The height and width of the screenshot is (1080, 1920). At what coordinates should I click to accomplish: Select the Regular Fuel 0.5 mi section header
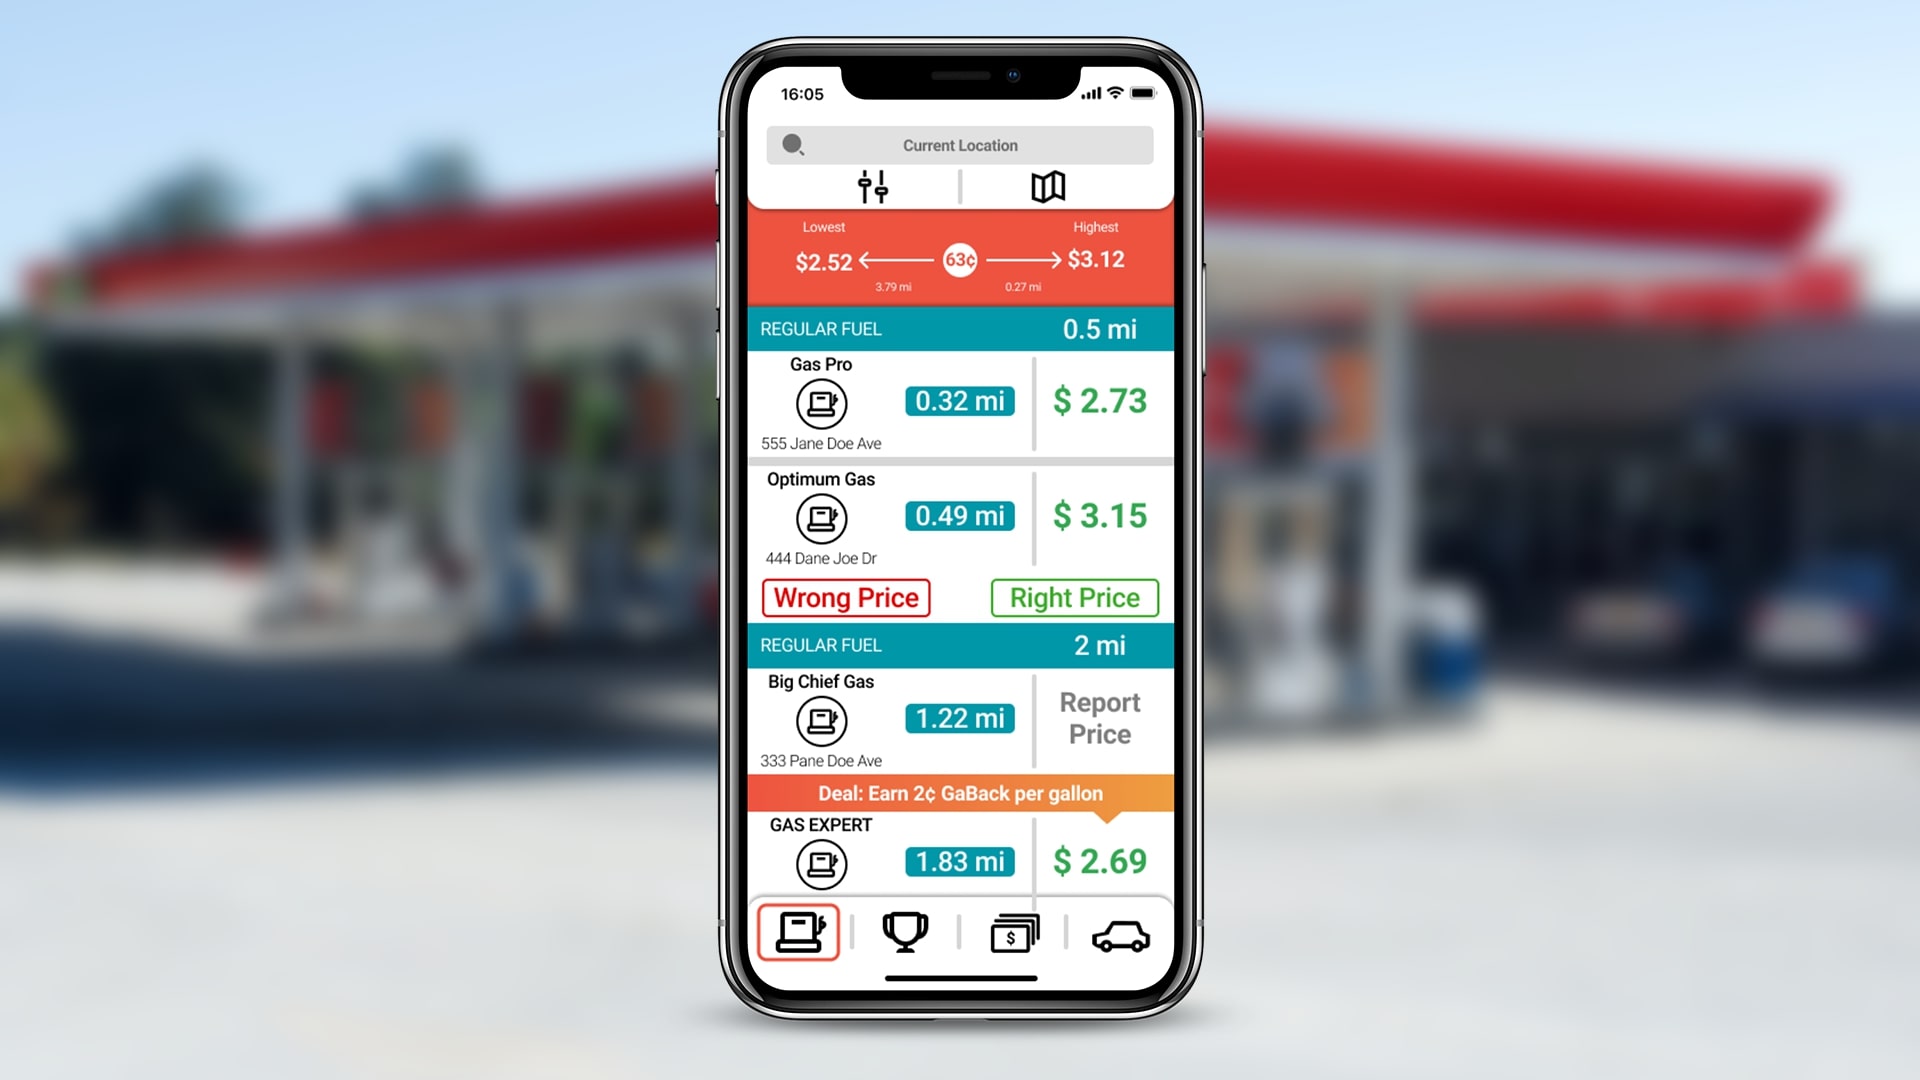click(x=959, y=327)
